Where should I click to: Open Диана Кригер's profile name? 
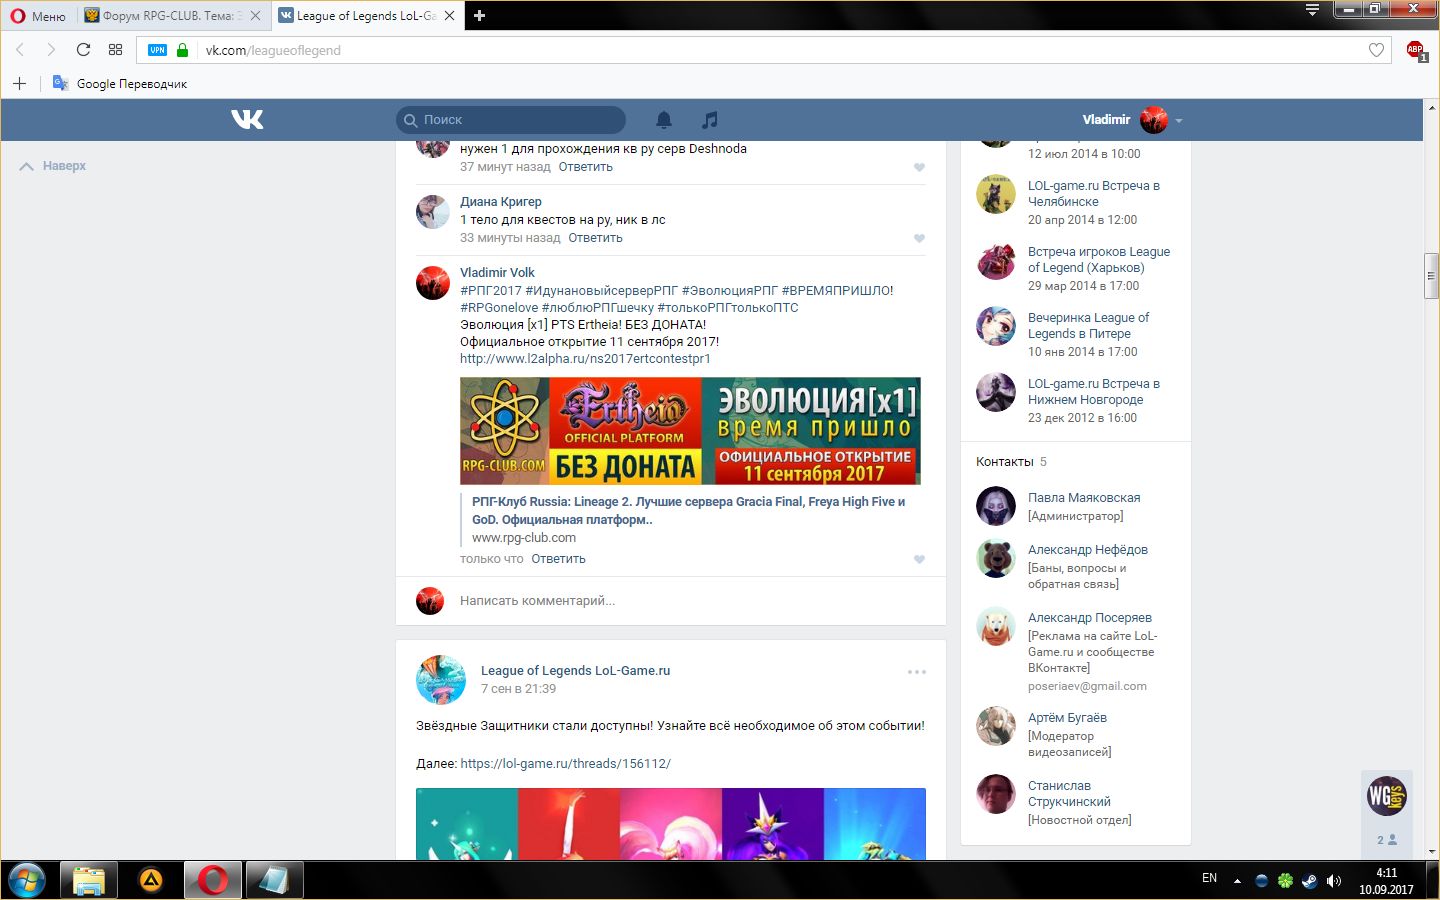[x=501, y=201]
